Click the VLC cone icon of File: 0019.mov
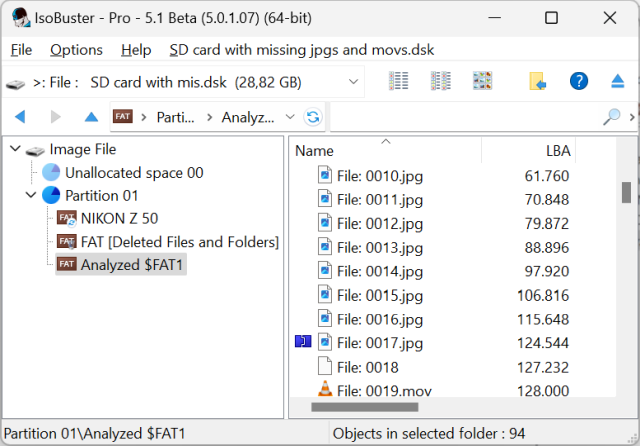Screen dimensions: 640x446 (x=325, y=388)
